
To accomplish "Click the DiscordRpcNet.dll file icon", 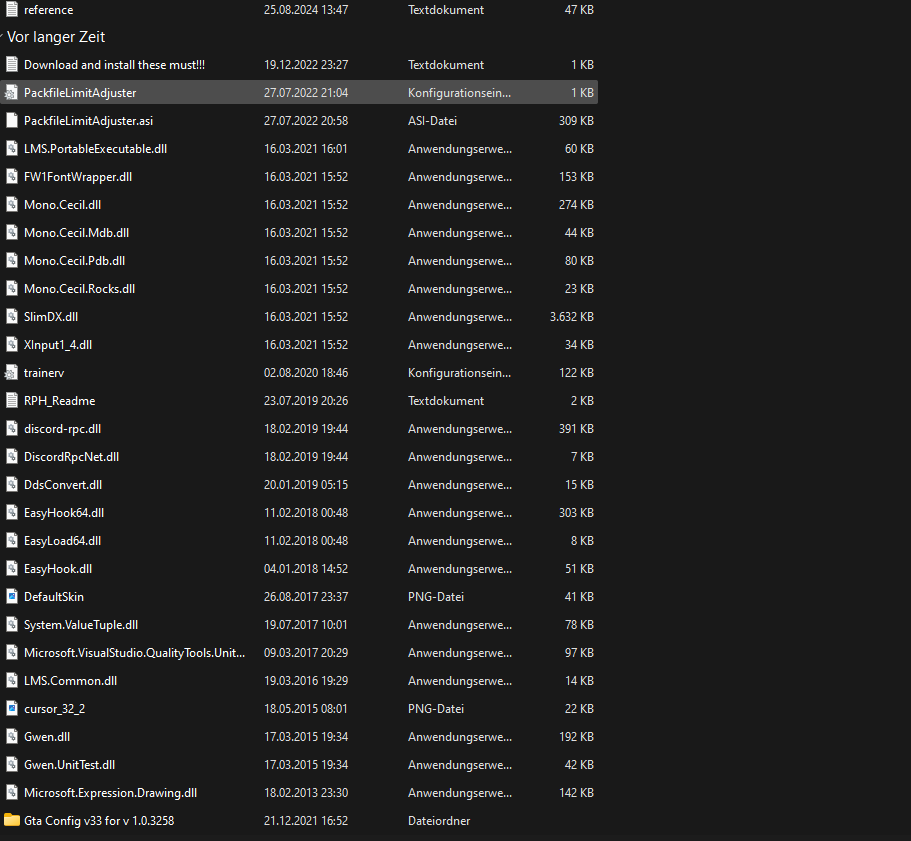I will point(12,457).
